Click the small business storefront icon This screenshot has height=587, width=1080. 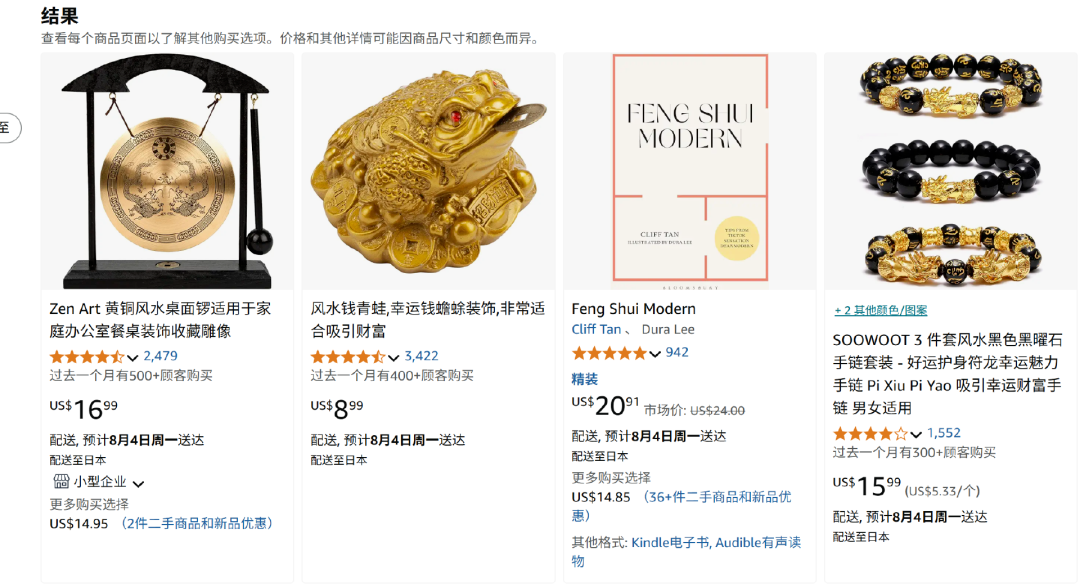pyautogui.click(x=61, y=482)
